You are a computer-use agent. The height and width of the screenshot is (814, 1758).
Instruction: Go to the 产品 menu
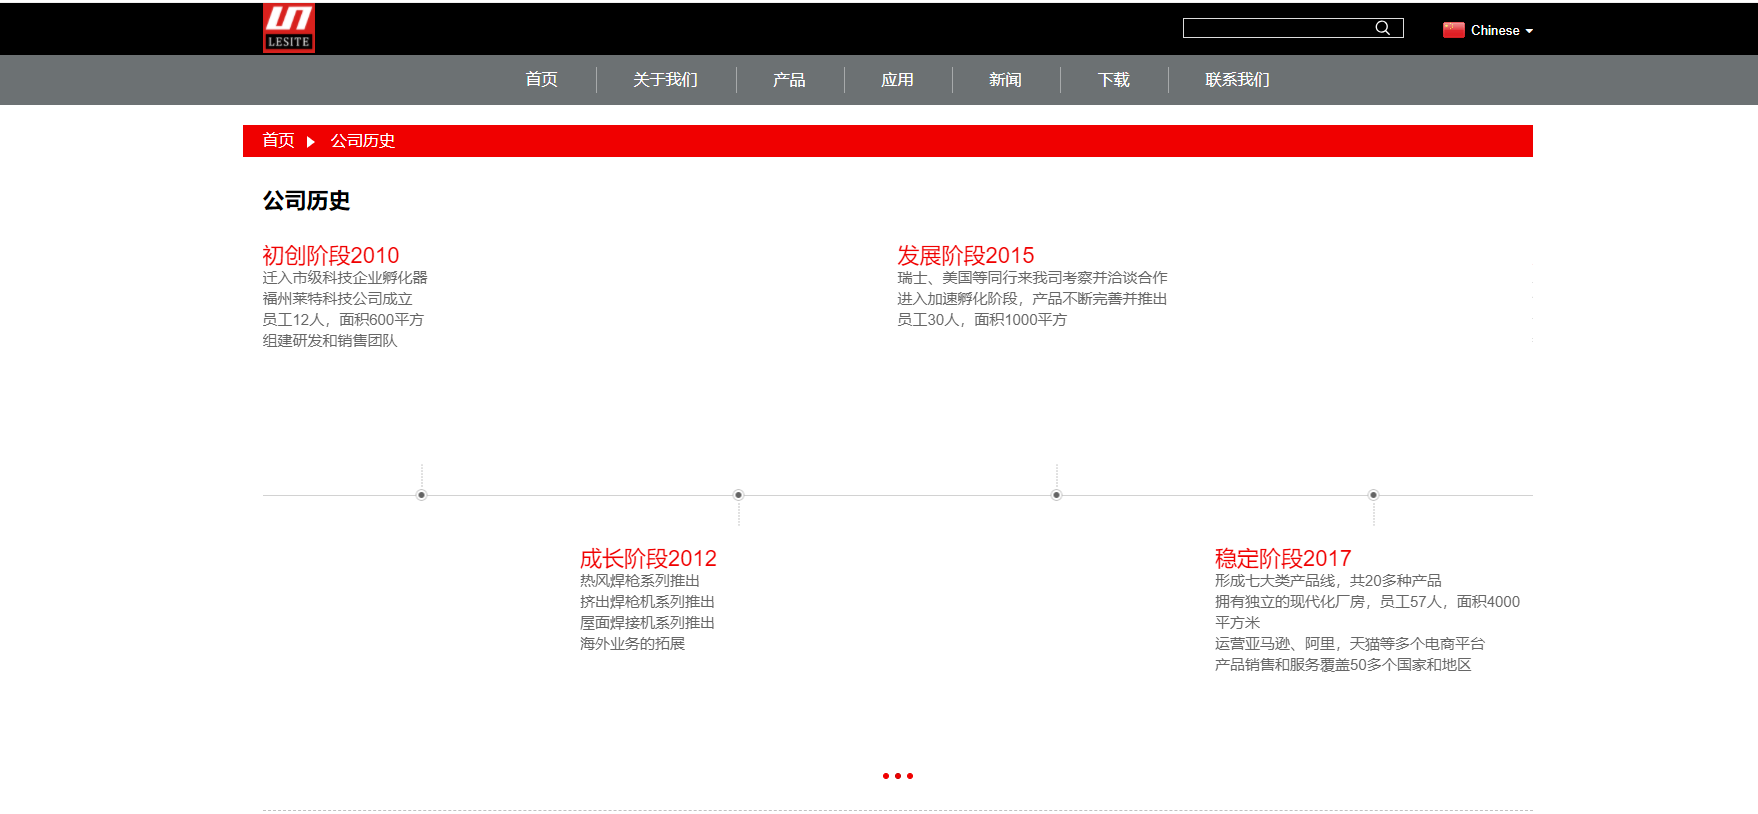pos(789,80)
